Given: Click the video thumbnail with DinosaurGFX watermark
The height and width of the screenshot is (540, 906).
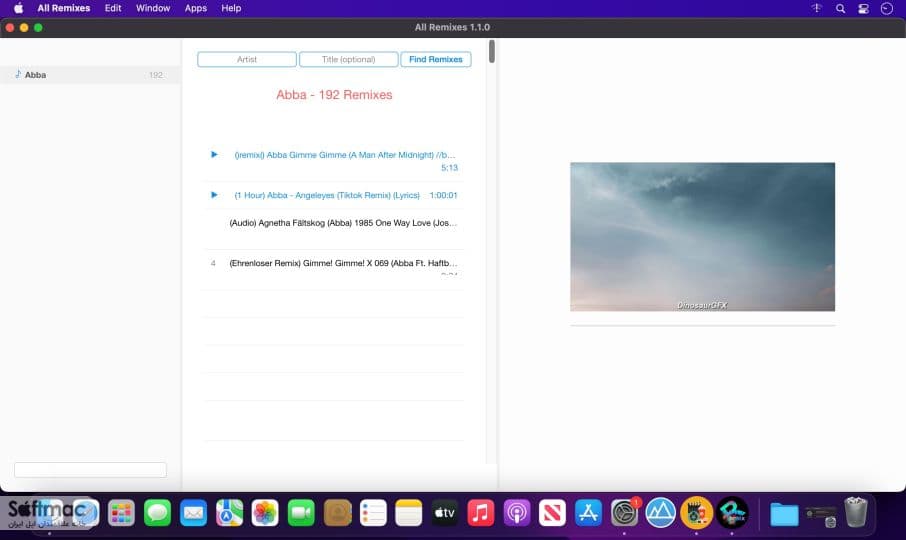Looking at the screenshot, I should tap(702, 237).
